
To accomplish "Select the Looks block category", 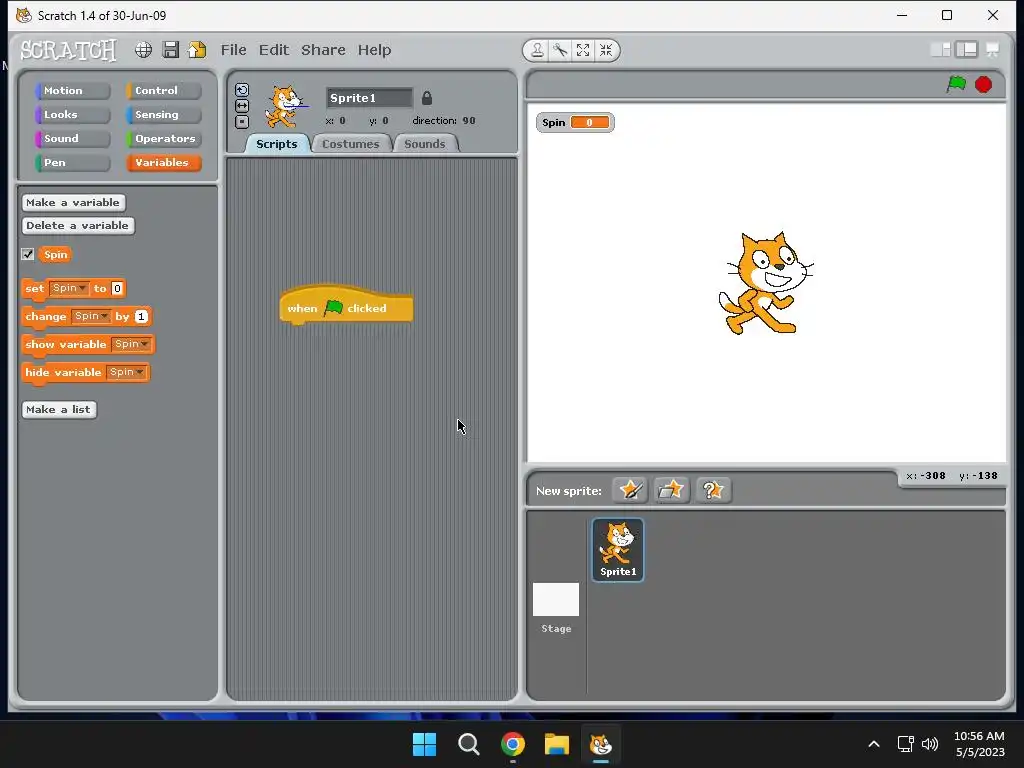I will 72,115.
